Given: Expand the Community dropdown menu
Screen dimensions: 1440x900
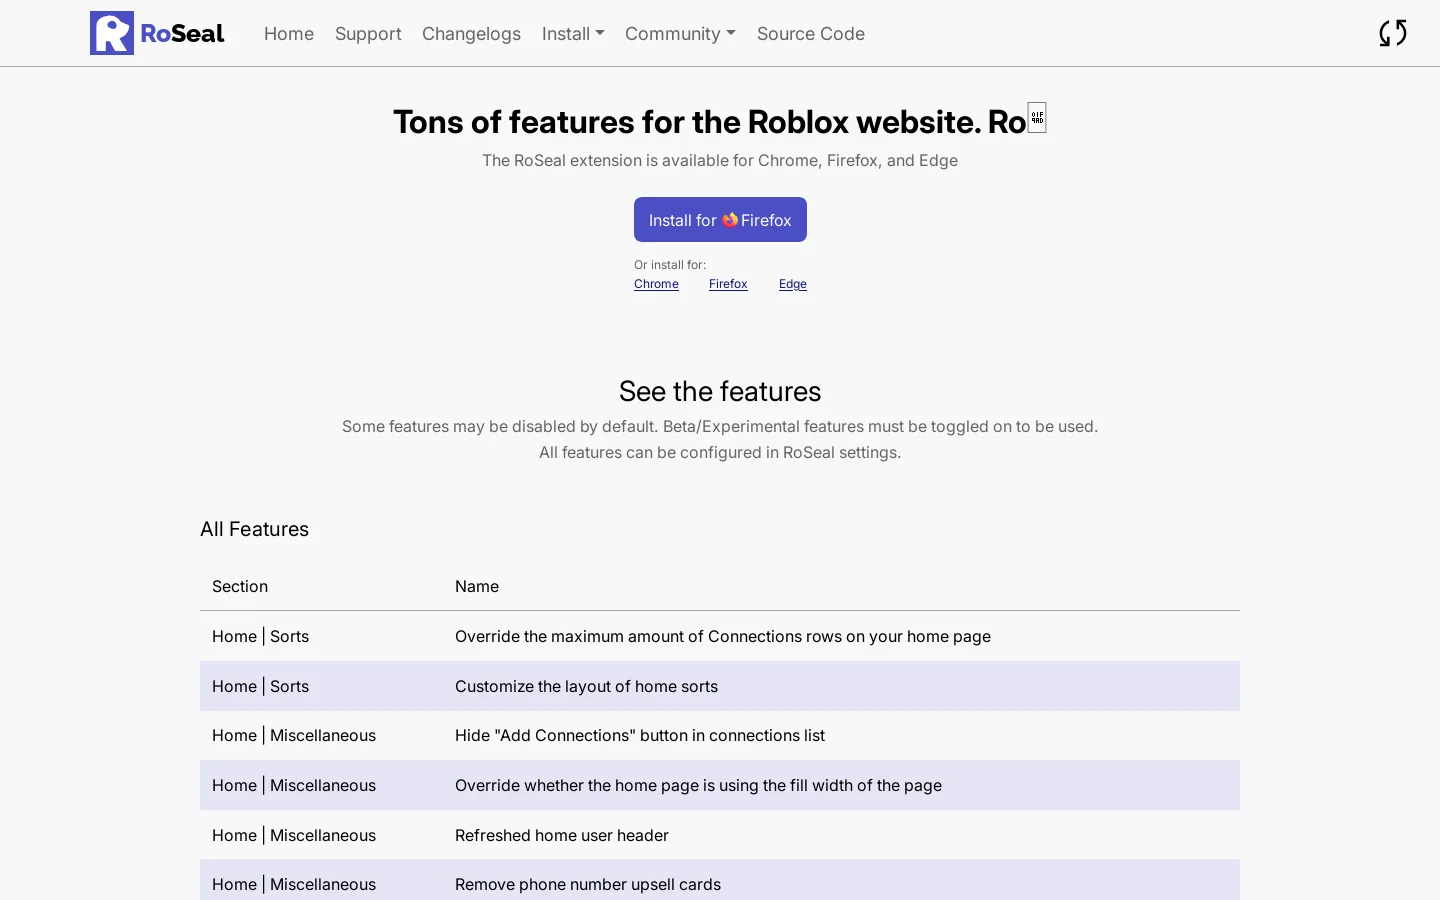Looking at the screenshot, I should click(680, 33).
